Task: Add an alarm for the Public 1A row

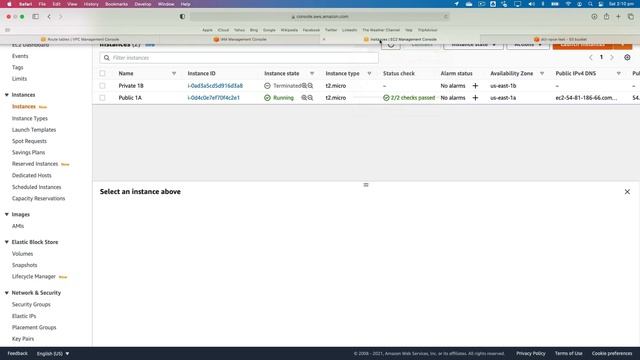Action: pyautogui.click(x=475, y=98)
